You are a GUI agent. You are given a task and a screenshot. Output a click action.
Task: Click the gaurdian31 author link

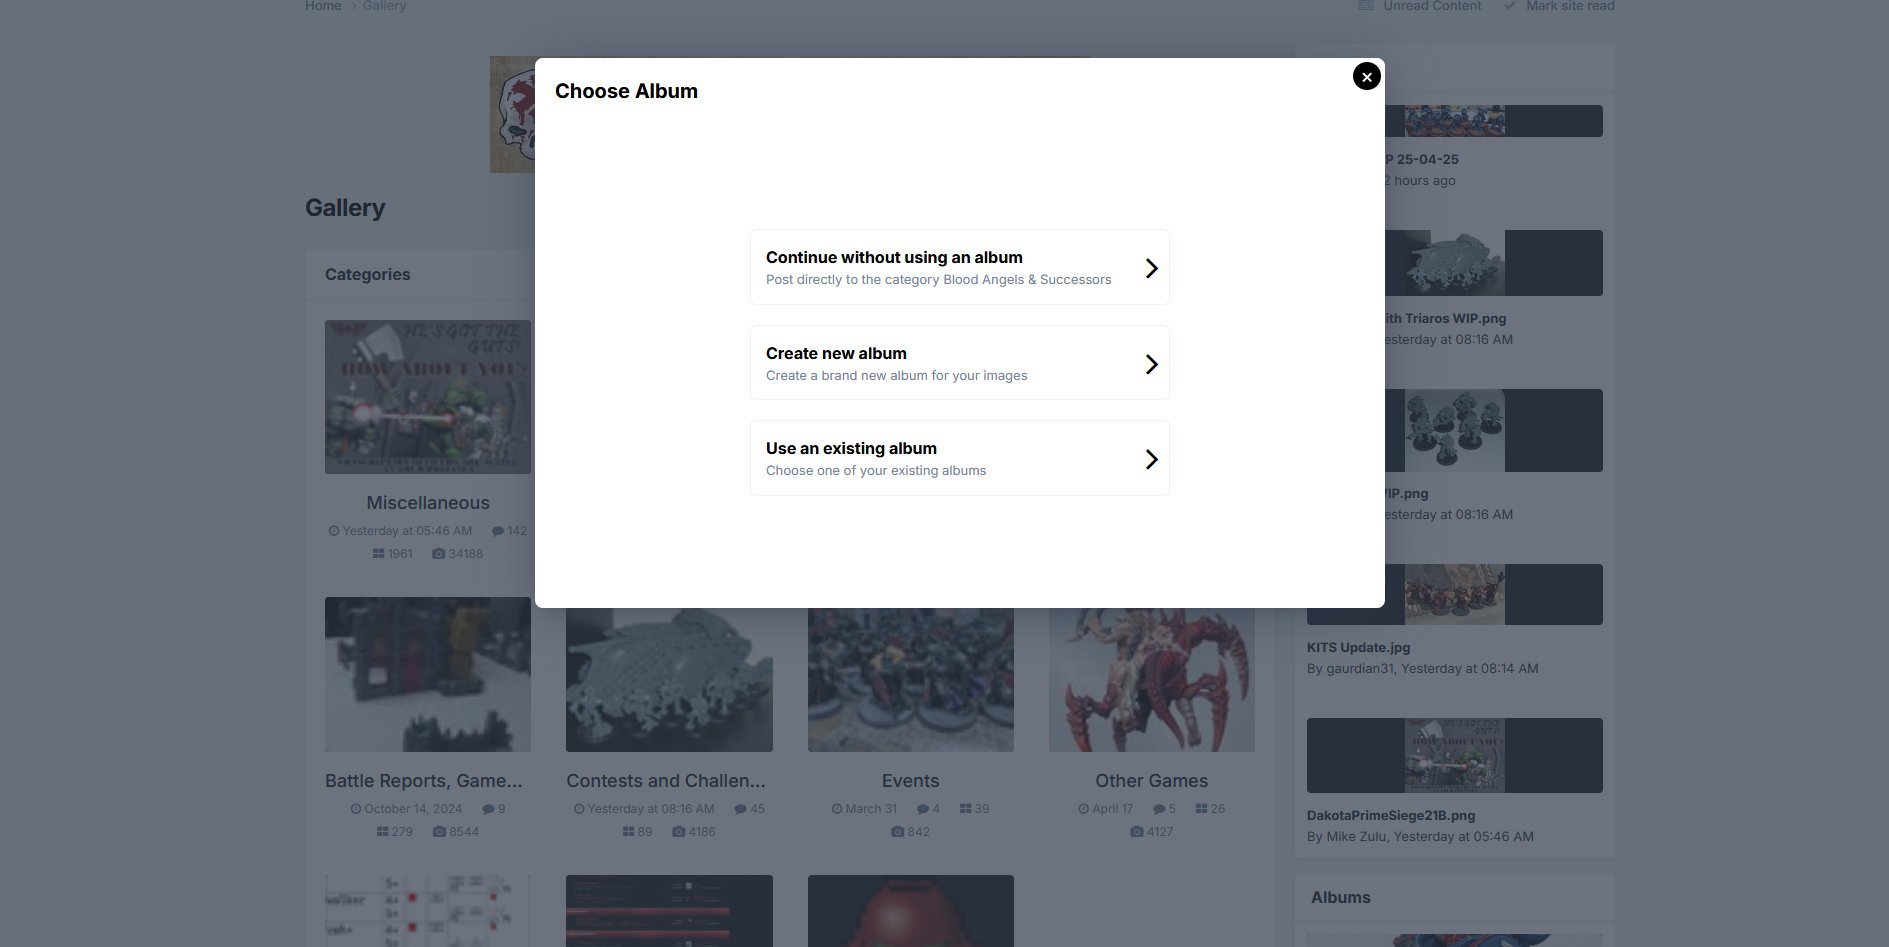[1360, 668]
